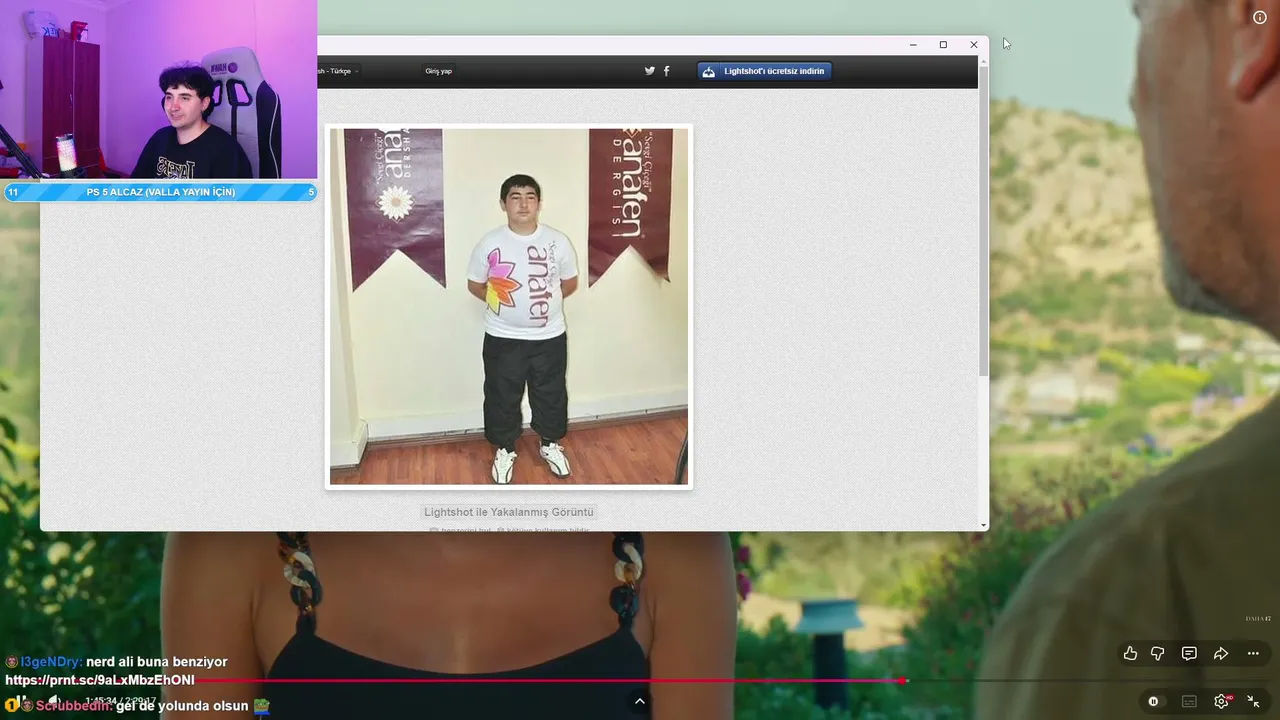Click the Giriş yap sign-in link

pyautogui.click(x=438, y=71)
